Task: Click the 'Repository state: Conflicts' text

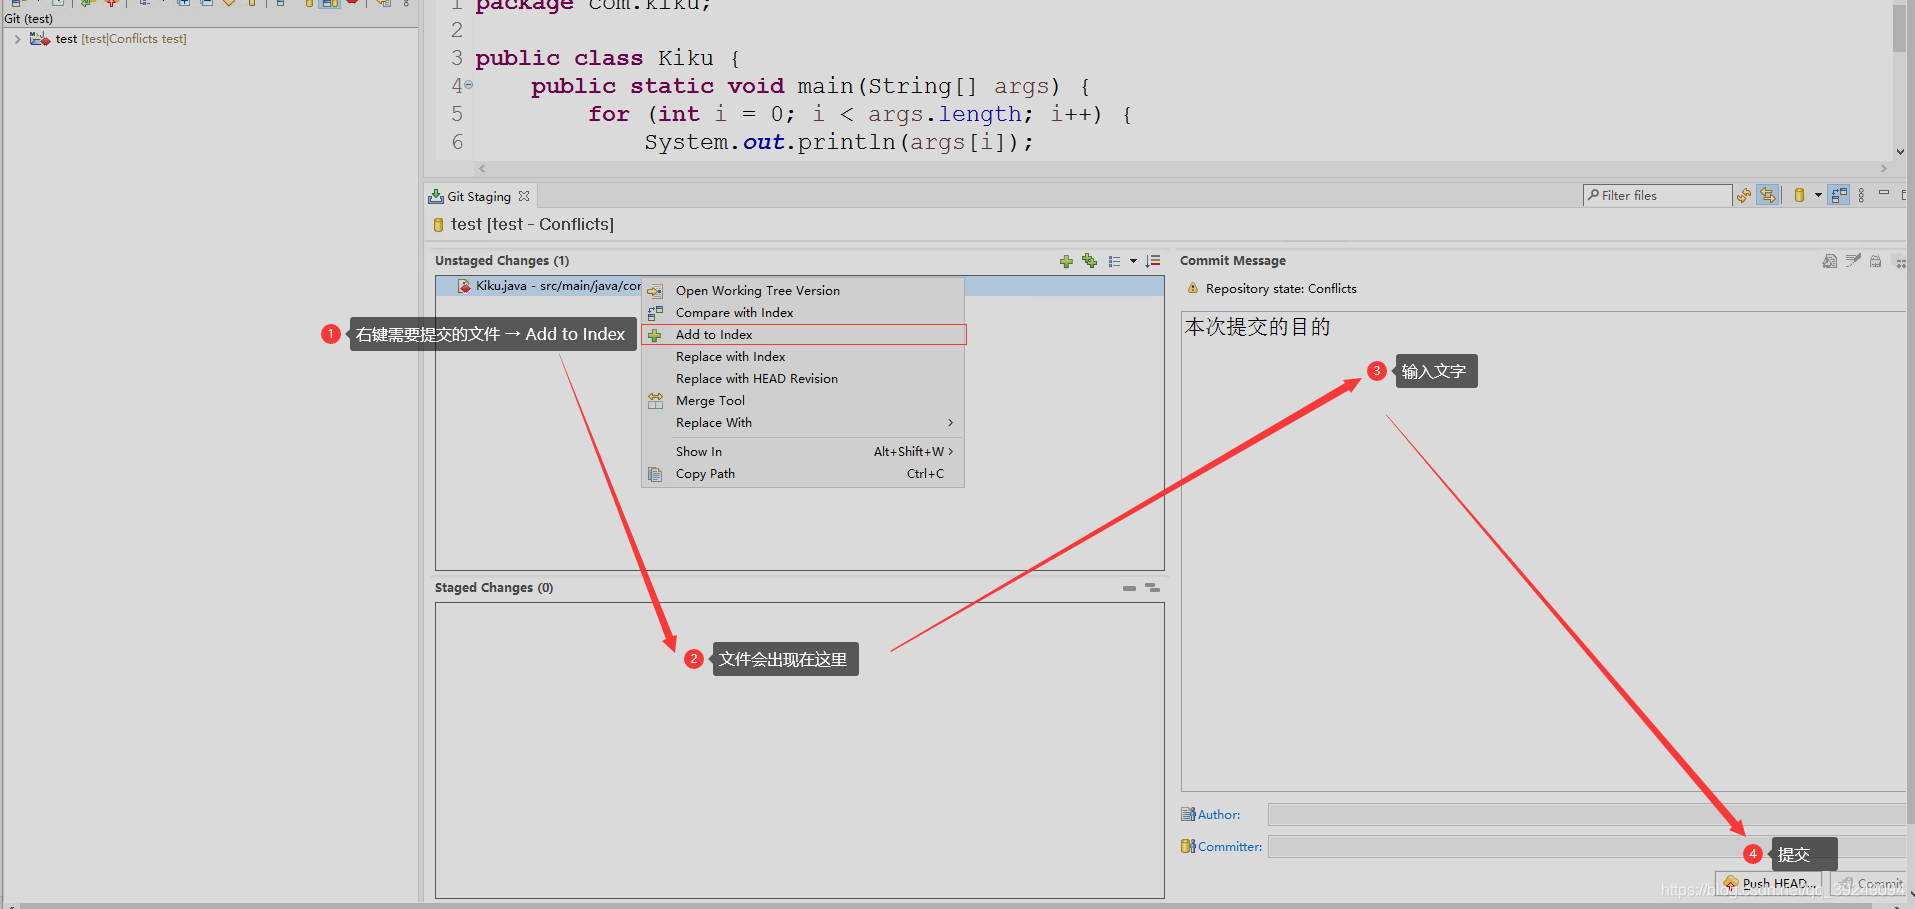Action: point(1281,289)
